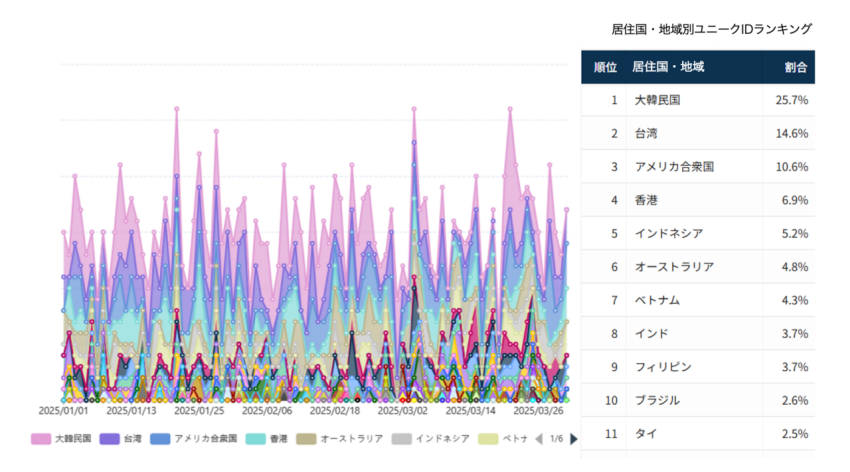Click the 25.7% percentage value

pyautogui.click(x=791, y=100)
